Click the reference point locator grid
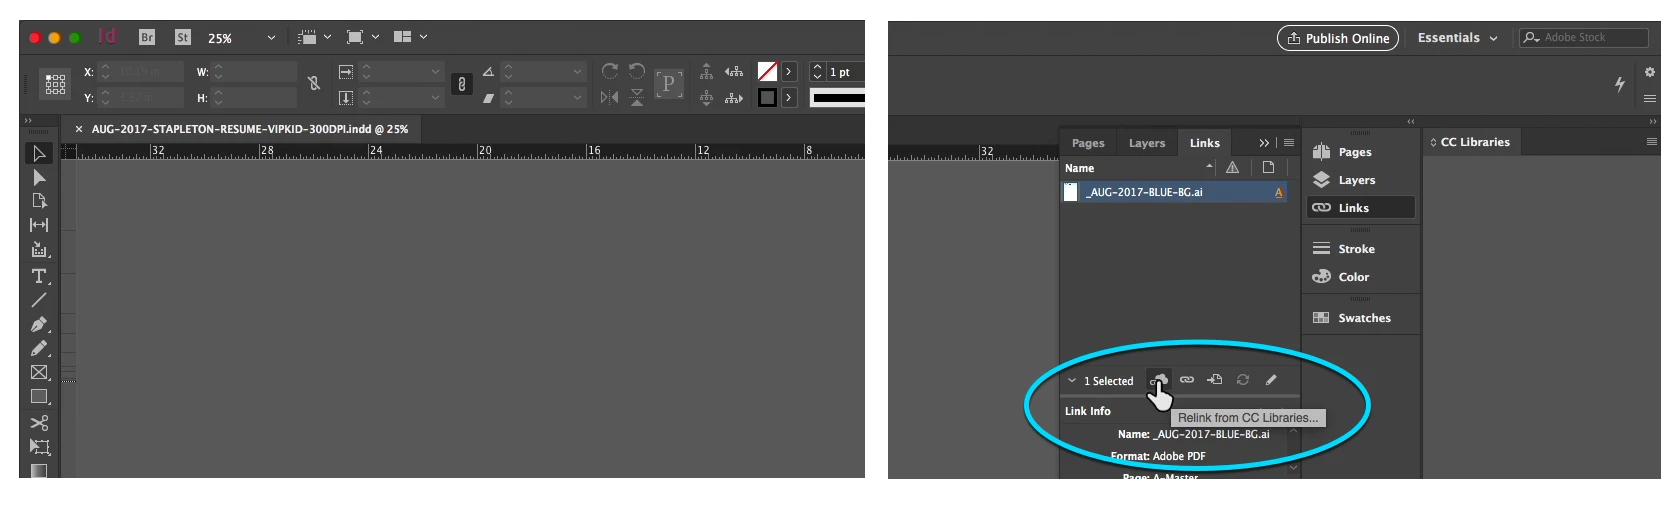 (x=56, y=84)
